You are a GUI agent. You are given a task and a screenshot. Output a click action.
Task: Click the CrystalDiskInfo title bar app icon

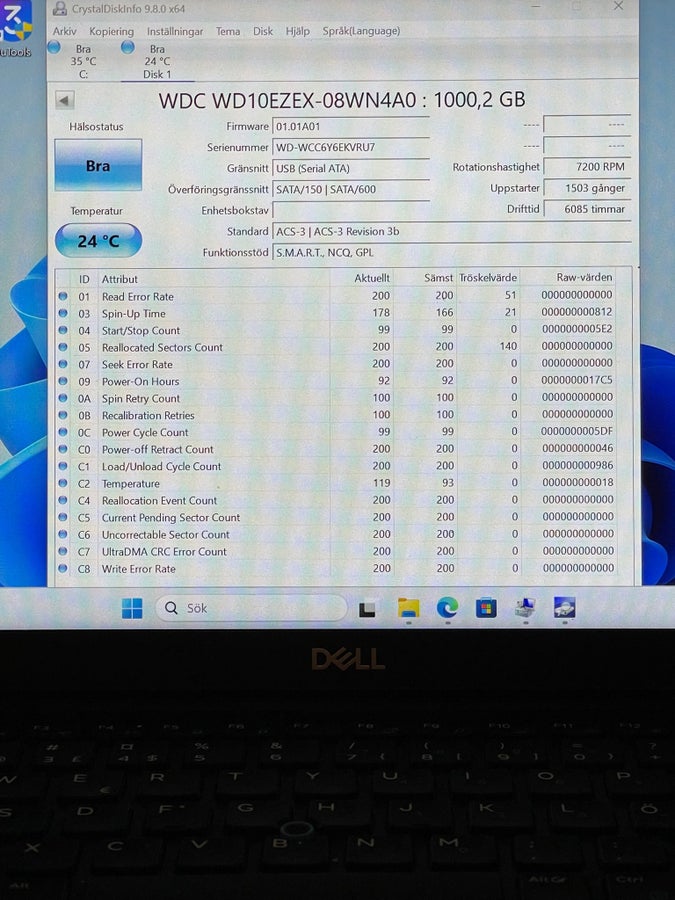click(x=60, y=8)
